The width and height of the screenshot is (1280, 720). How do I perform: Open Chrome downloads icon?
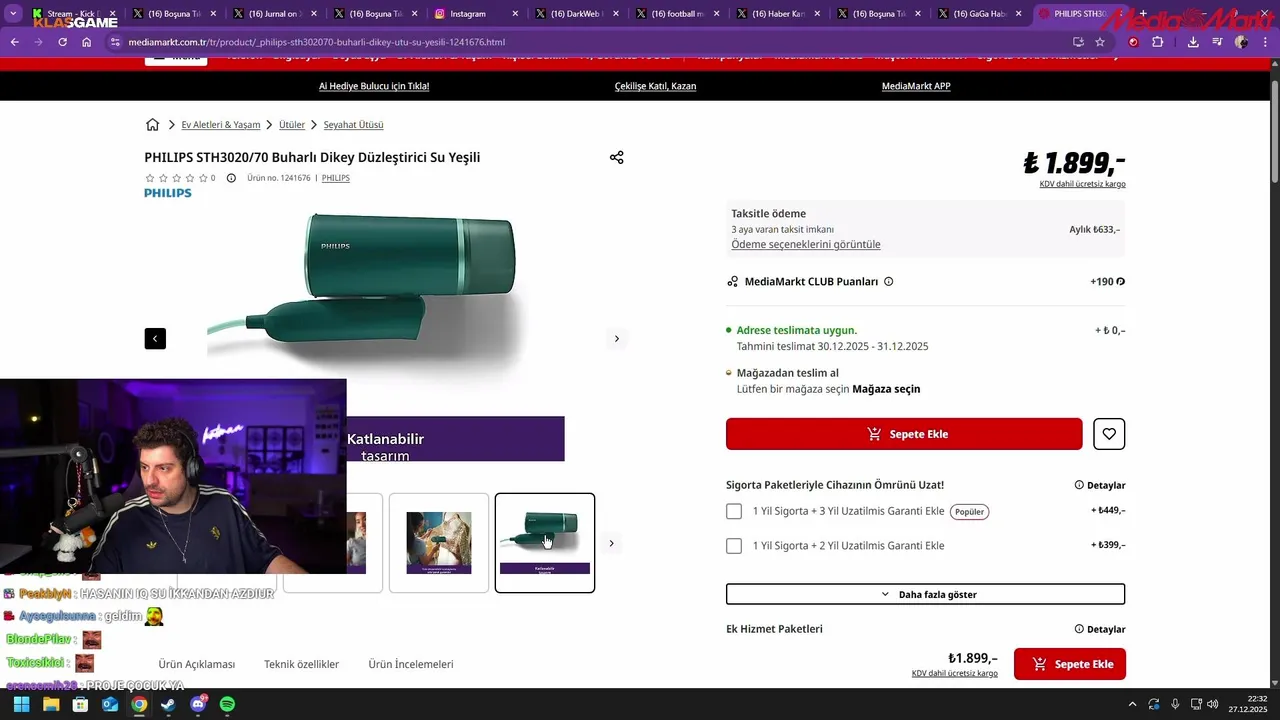click(x=1193, y=42)
